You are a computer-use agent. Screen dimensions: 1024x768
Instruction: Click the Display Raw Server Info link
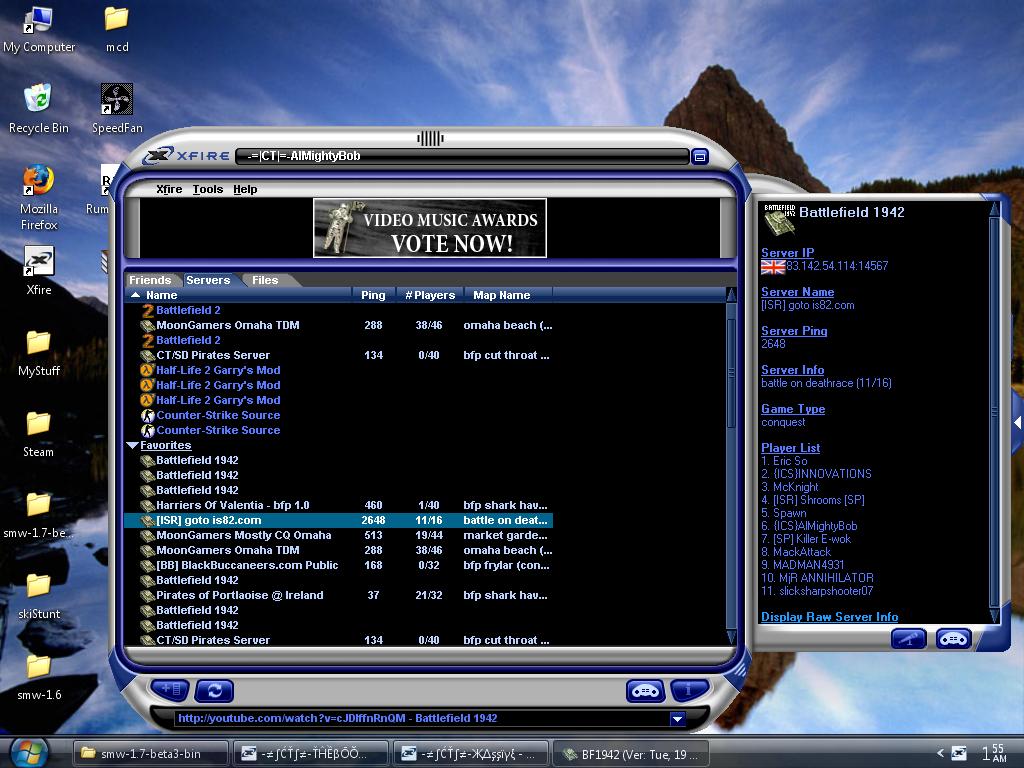(x=829, y=617)
